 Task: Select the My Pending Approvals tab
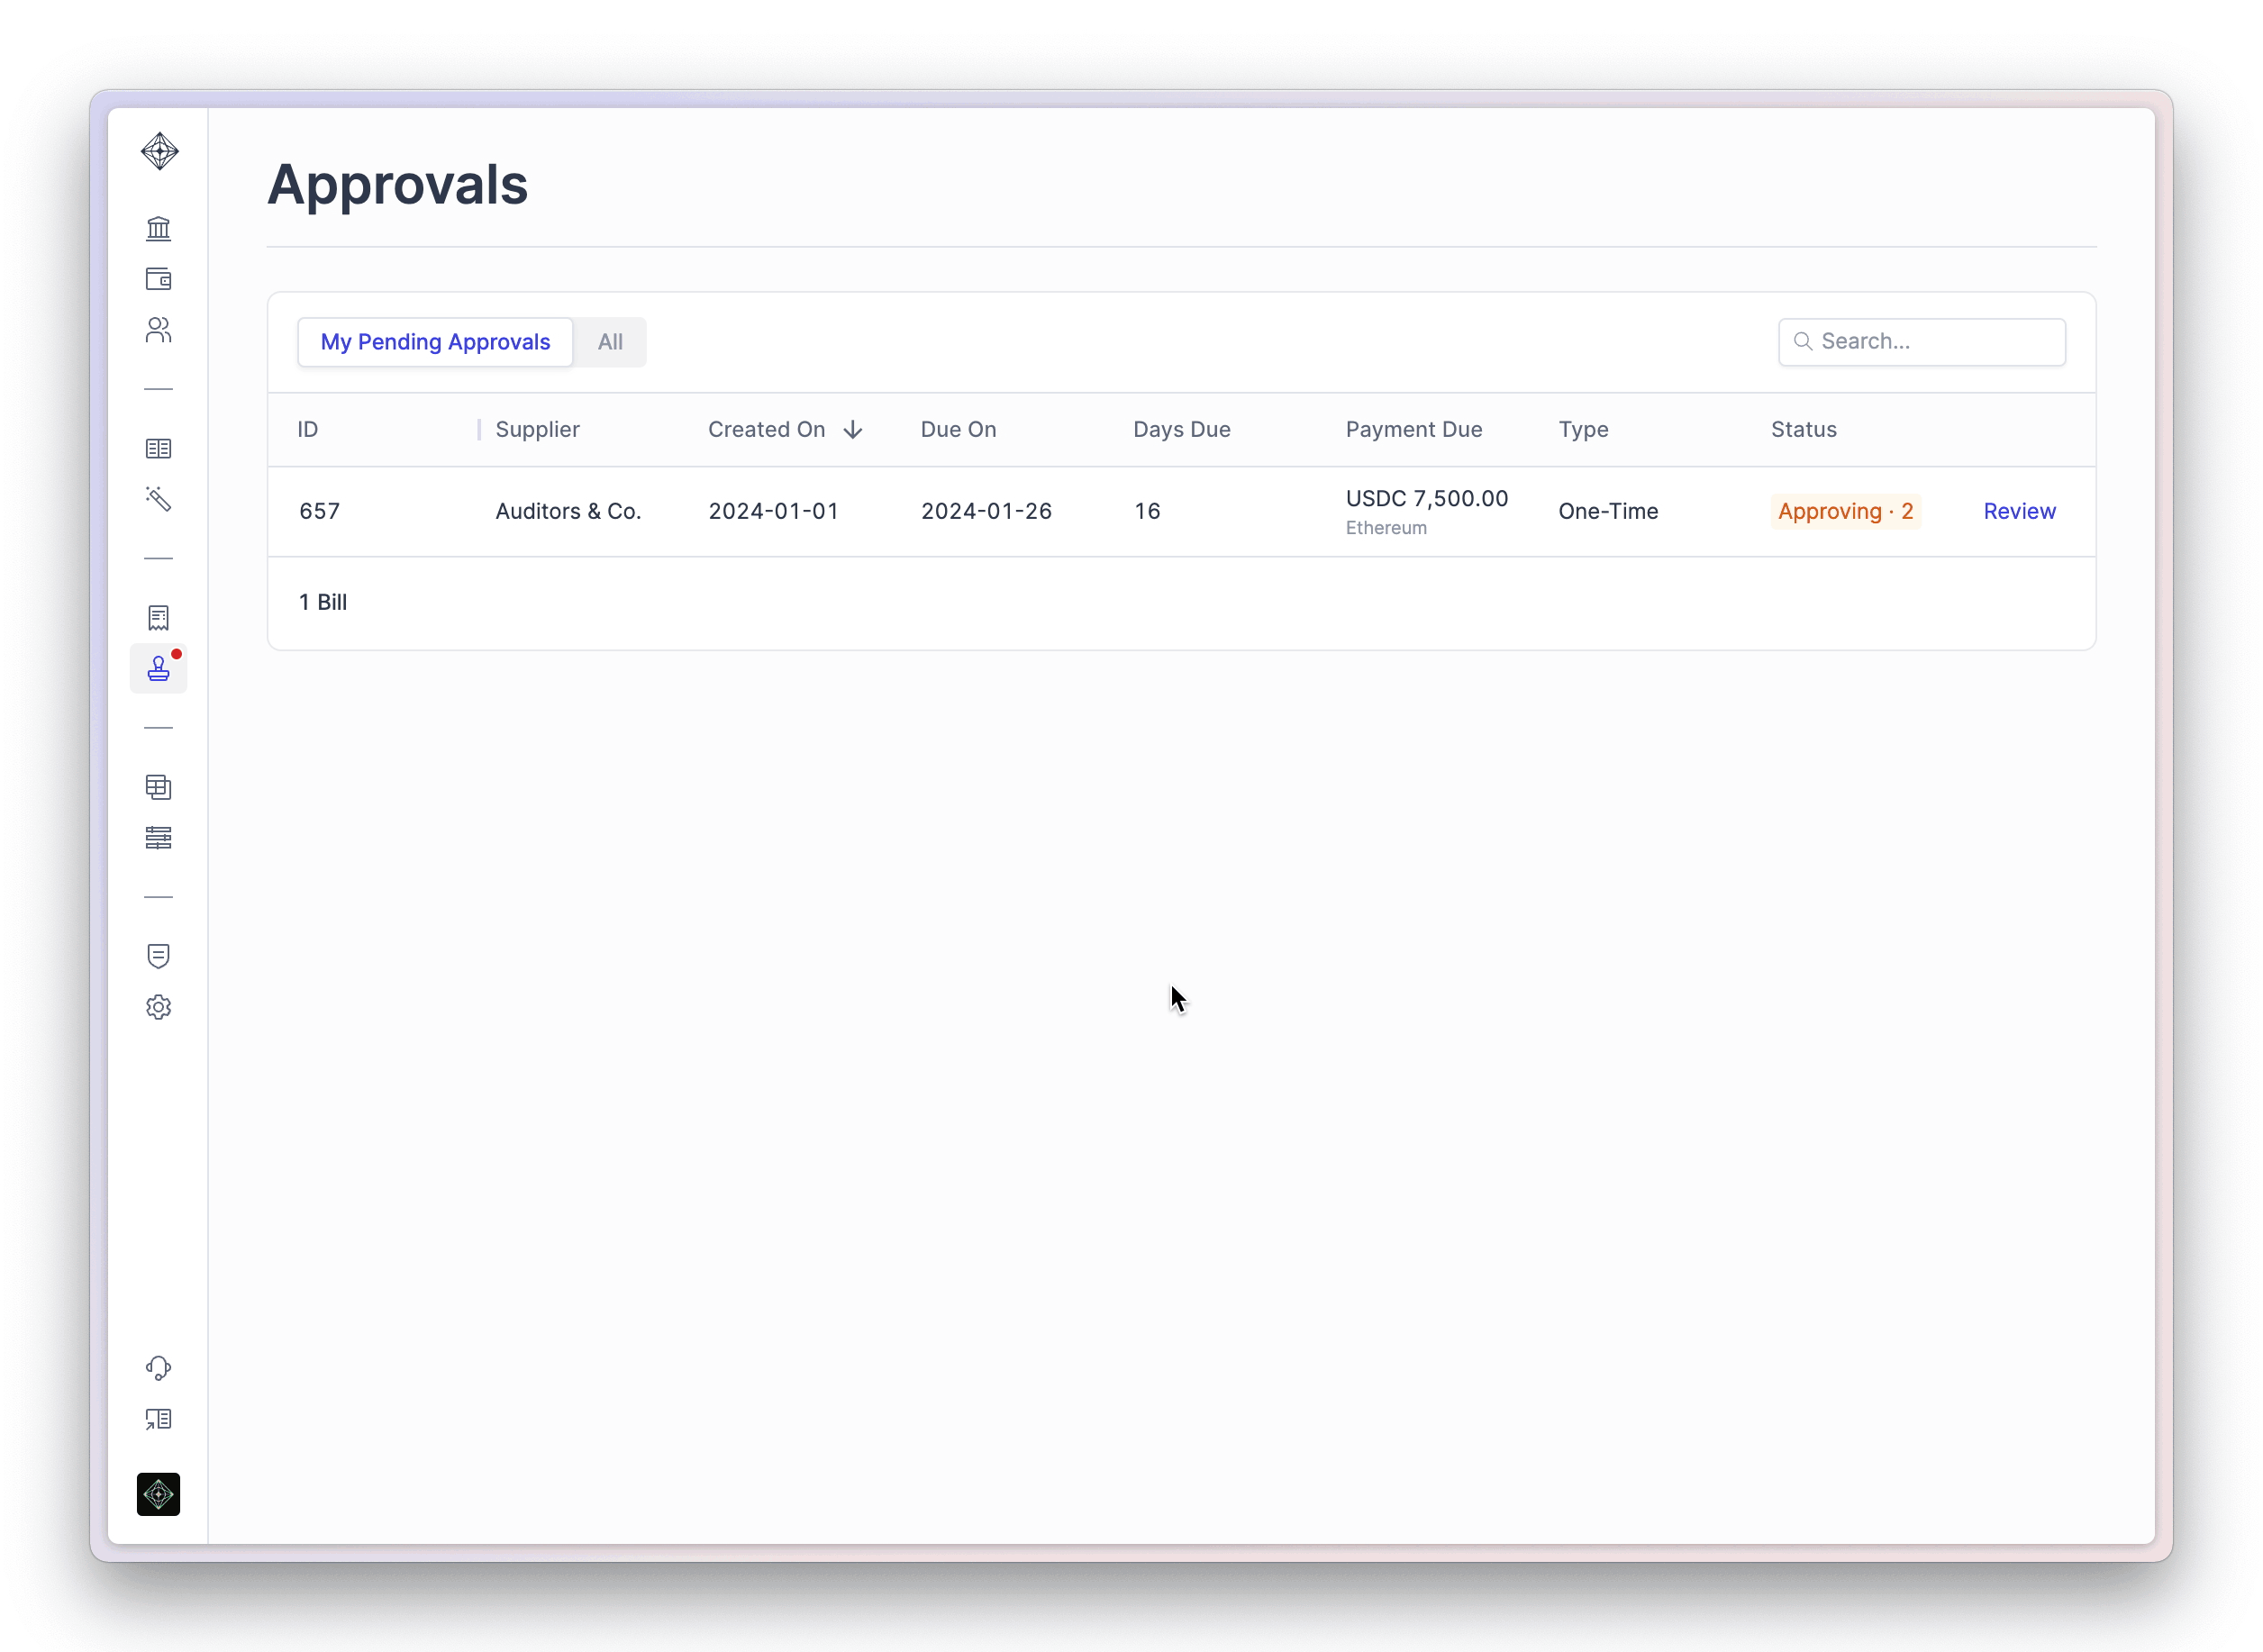pyautogui.click(x=435, y=342)
